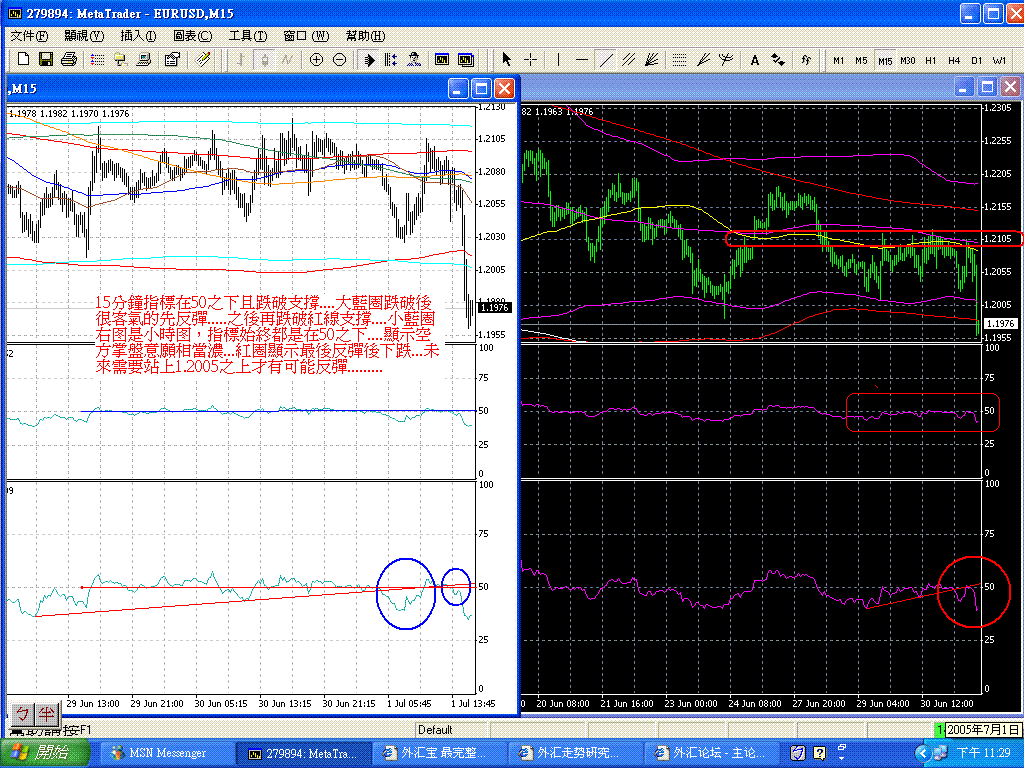Select the equidistant channel tool
This screenshot has height=768, width=1024.
(628, 60)
